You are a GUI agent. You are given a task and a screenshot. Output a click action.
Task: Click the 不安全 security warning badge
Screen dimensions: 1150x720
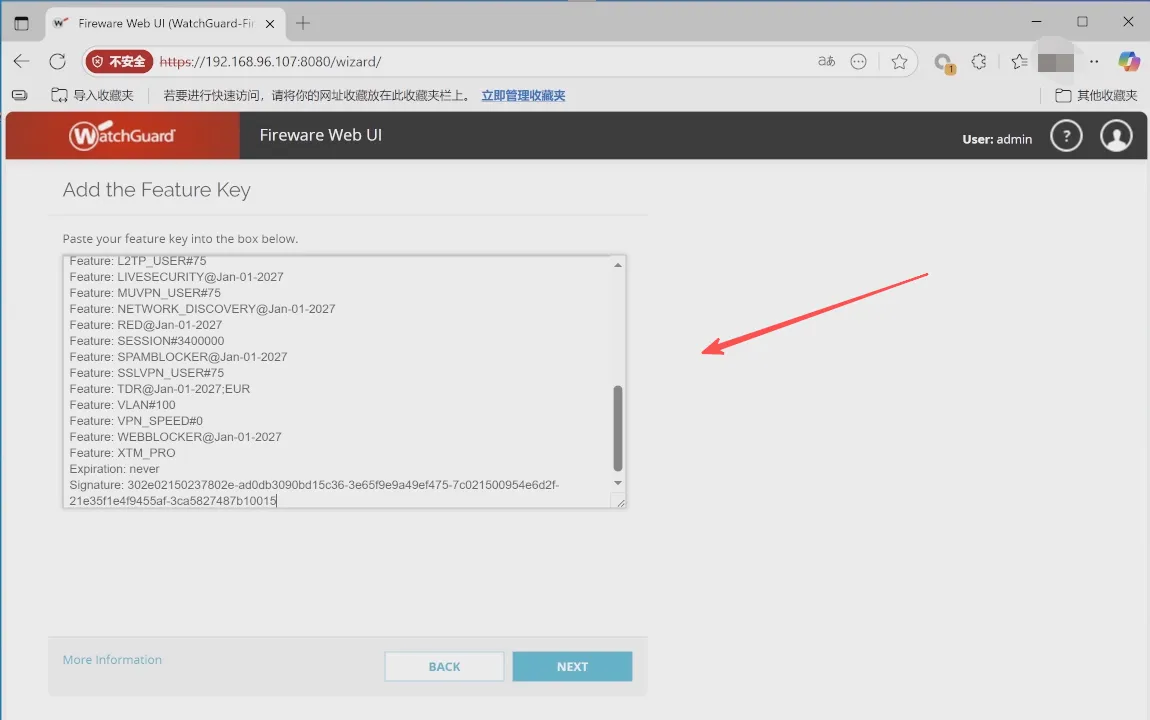(119, 62)
